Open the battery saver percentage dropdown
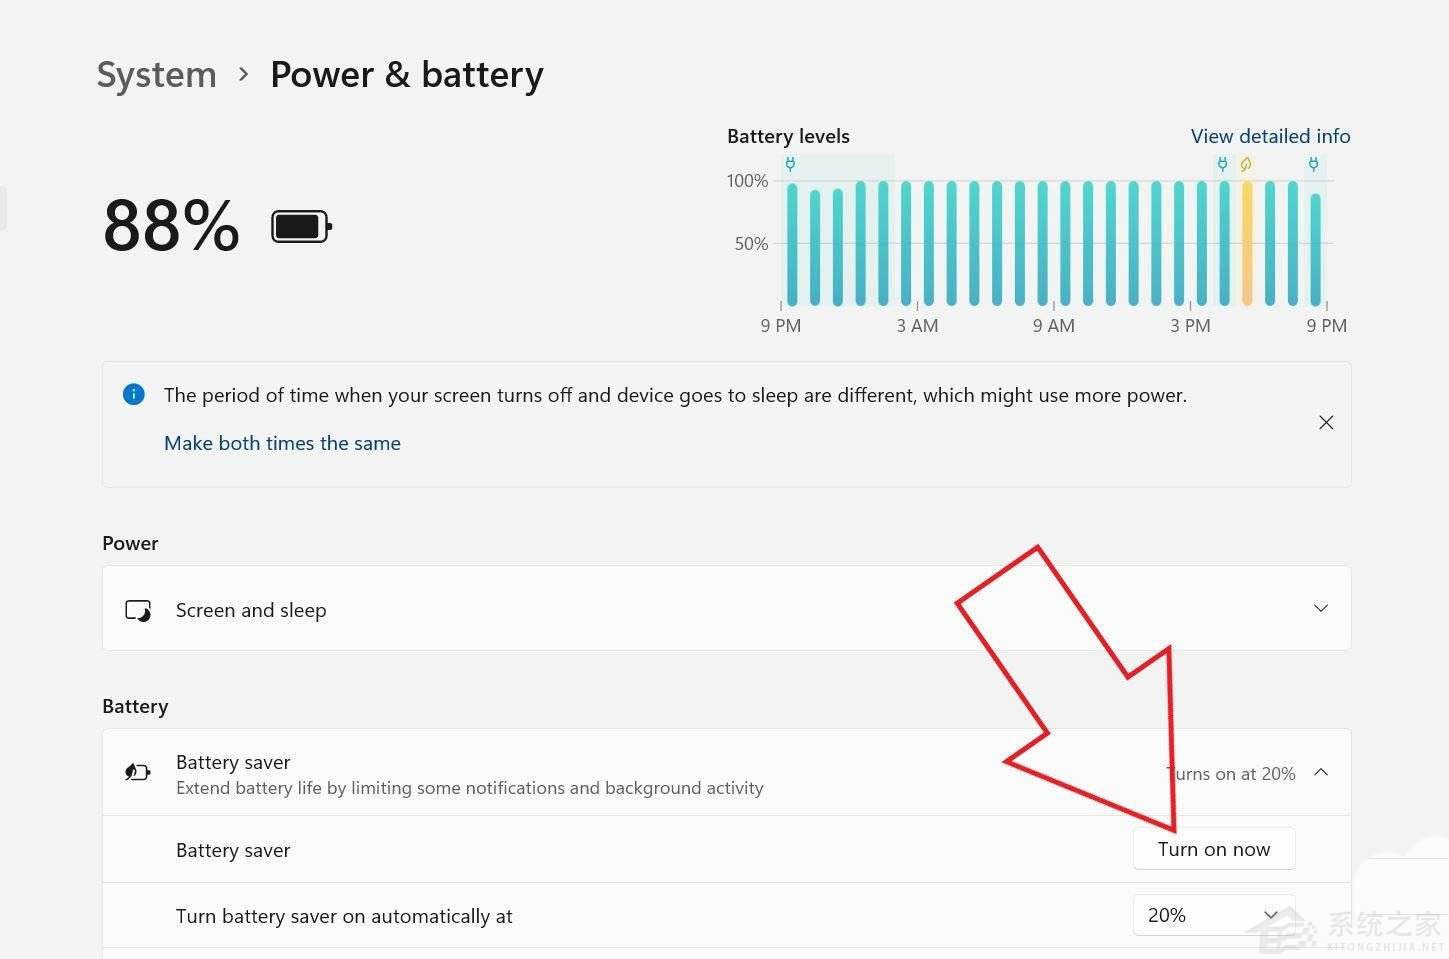 [1213, 915]
